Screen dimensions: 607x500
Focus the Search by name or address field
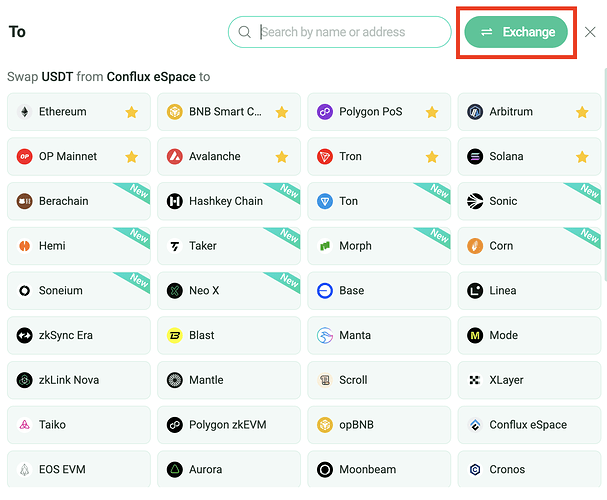(340, 32)
